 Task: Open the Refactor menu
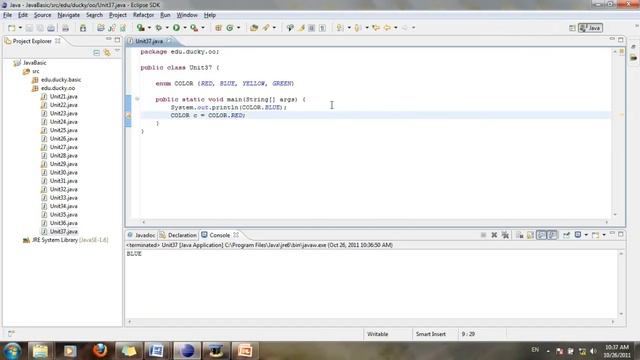tap(143, 15)
